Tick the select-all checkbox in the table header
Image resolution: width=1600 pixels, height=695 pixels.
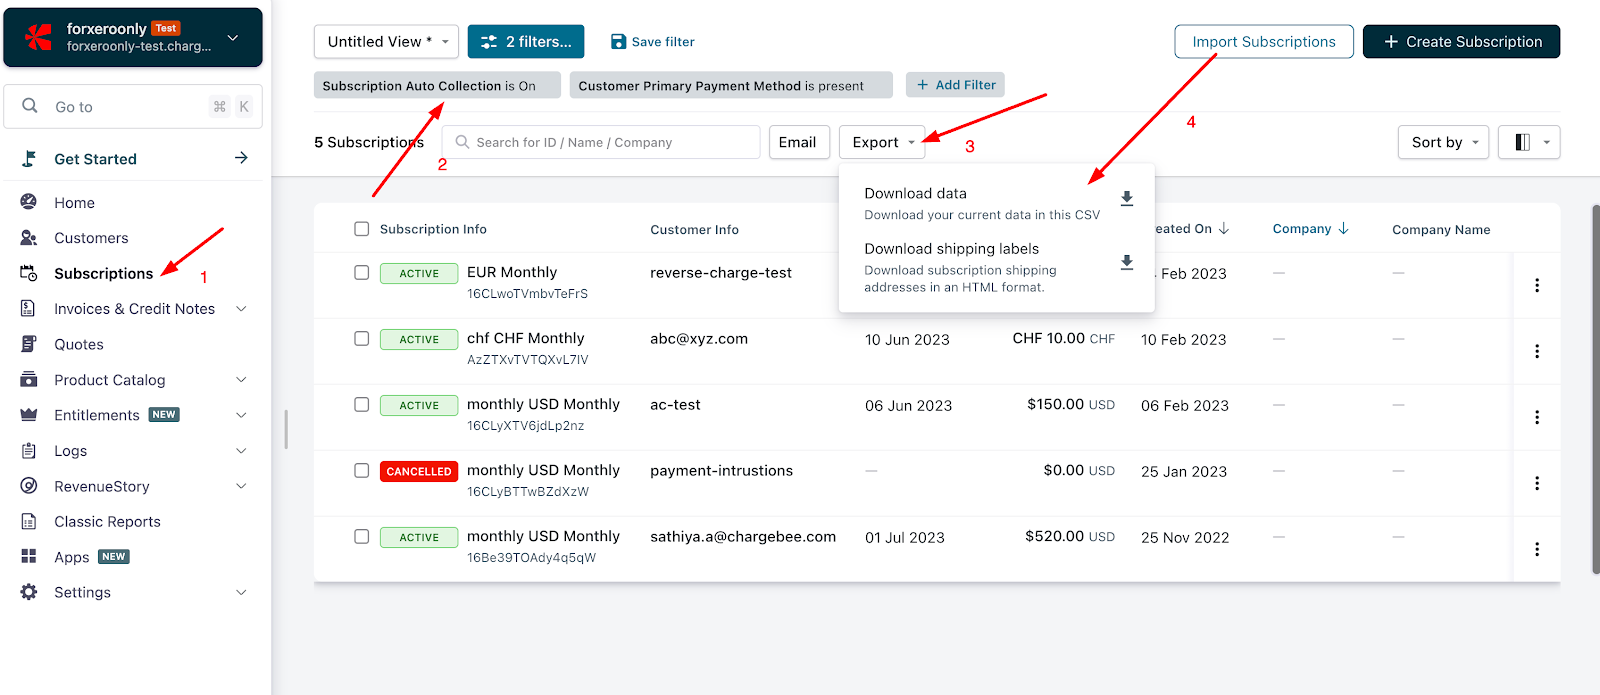(362, 229)
